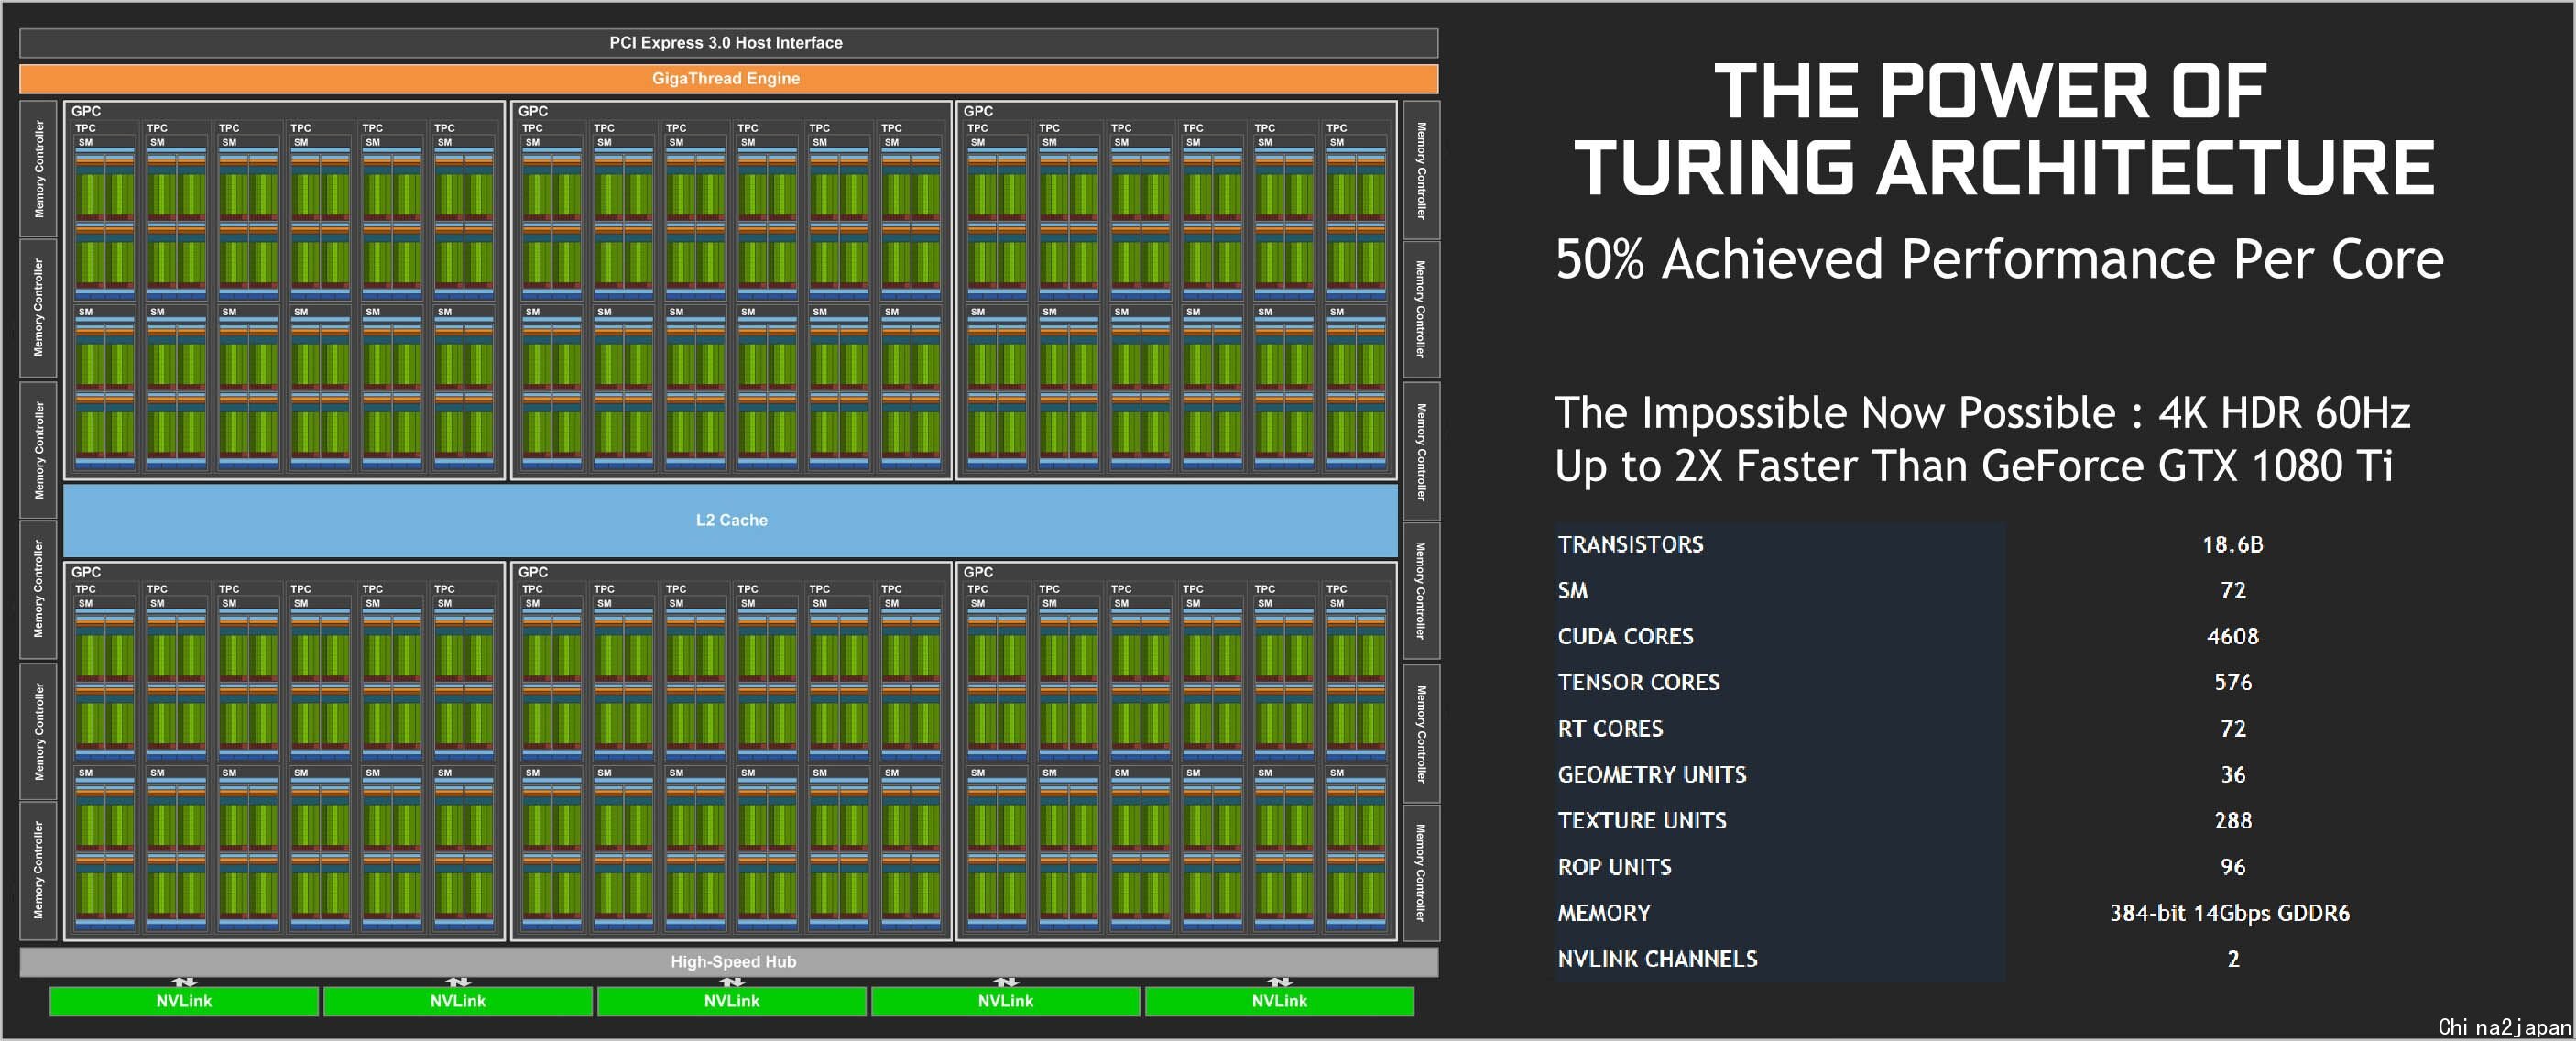Viewport: 2576px width, 1042px height.
Task: Click the TENSOR CORES label
Action: [1638, 683]
